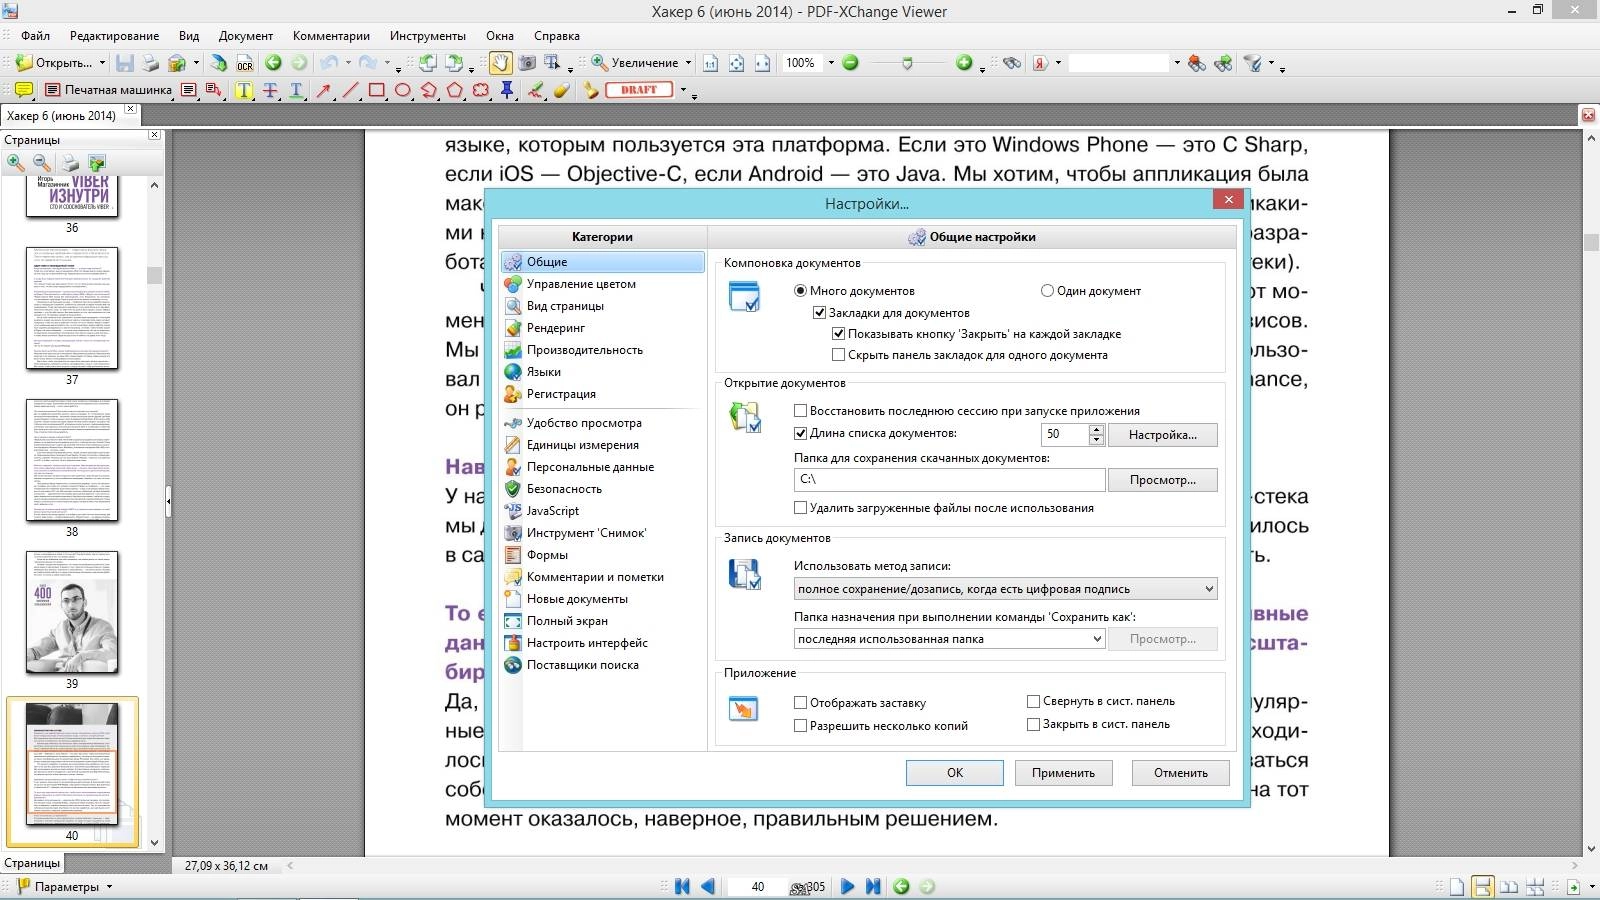Screen dimensions: 1600x900
Task: Click the 'Настройка...' button
Action: tap(1163, 435)
